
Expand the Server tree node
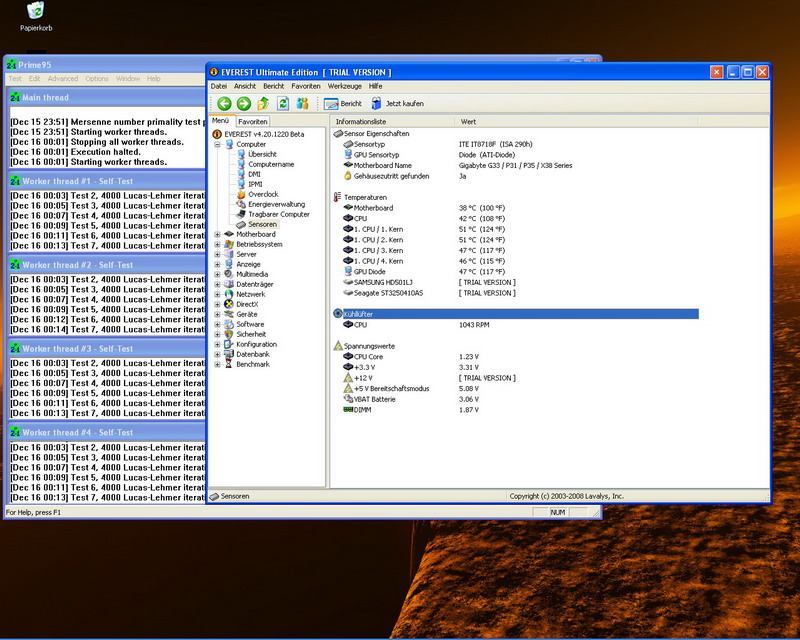[x=217, y=254]
